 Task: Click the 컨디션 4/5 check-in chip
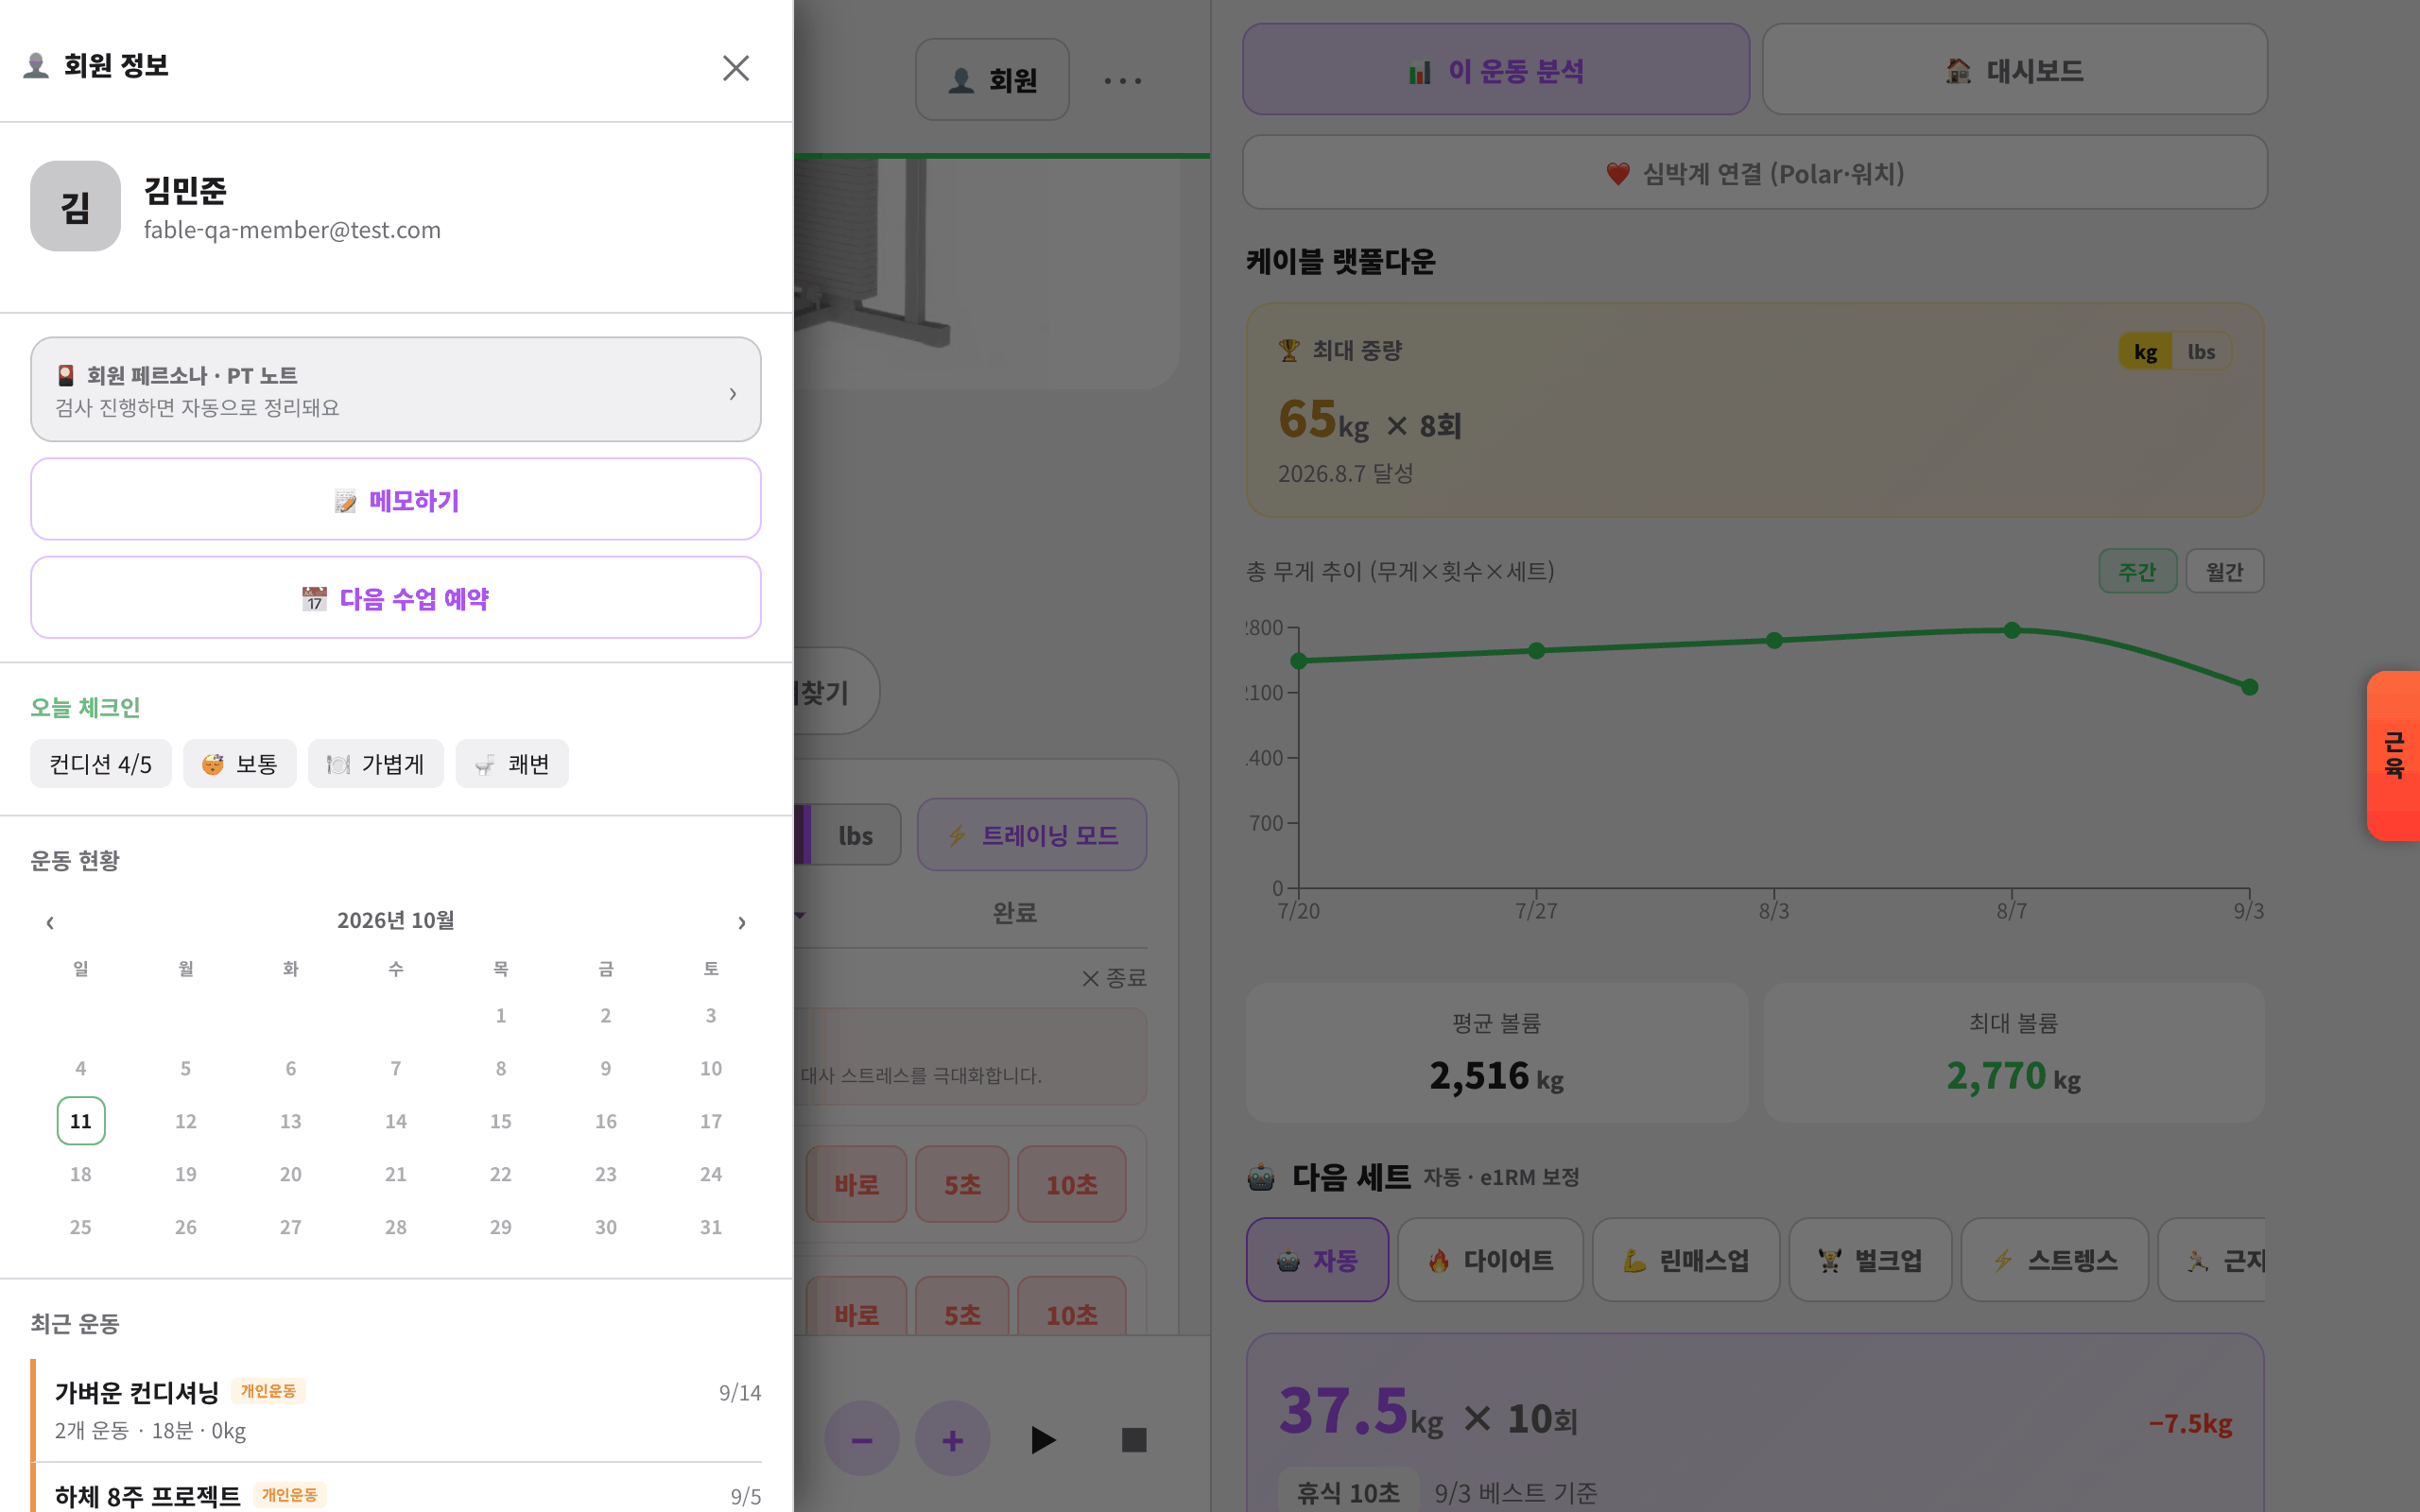[101, 763]
